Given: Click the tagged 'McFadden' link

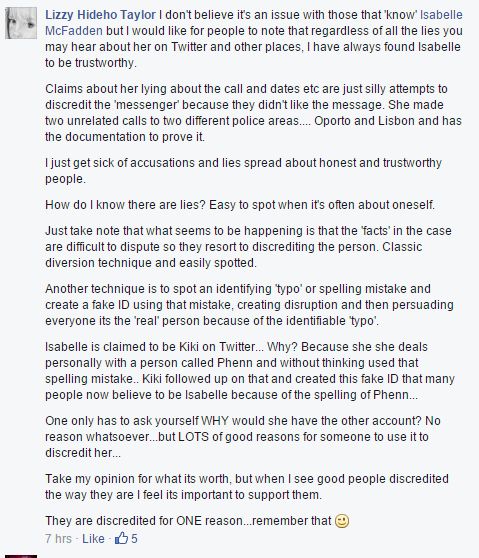Looking at the screenshot, I should pos(74,31).
